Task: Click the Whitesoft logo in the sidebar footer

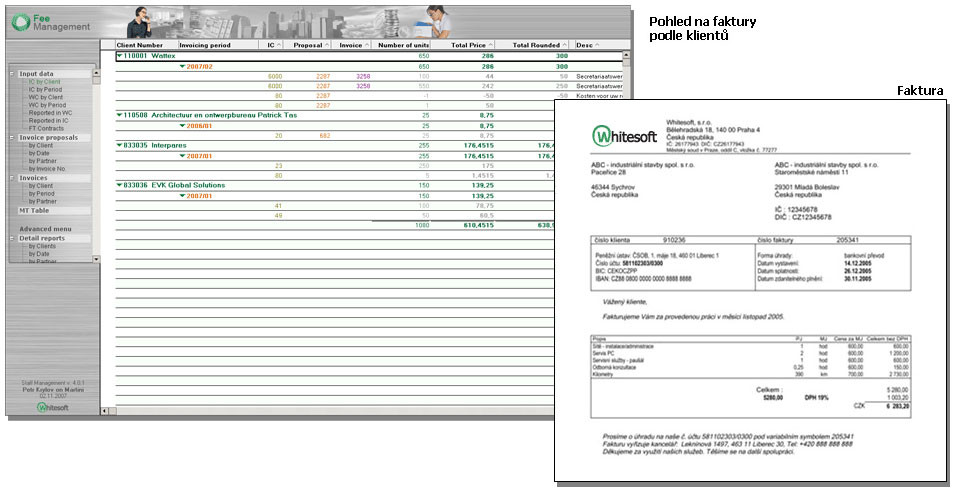Action: (x=51, y=407)
